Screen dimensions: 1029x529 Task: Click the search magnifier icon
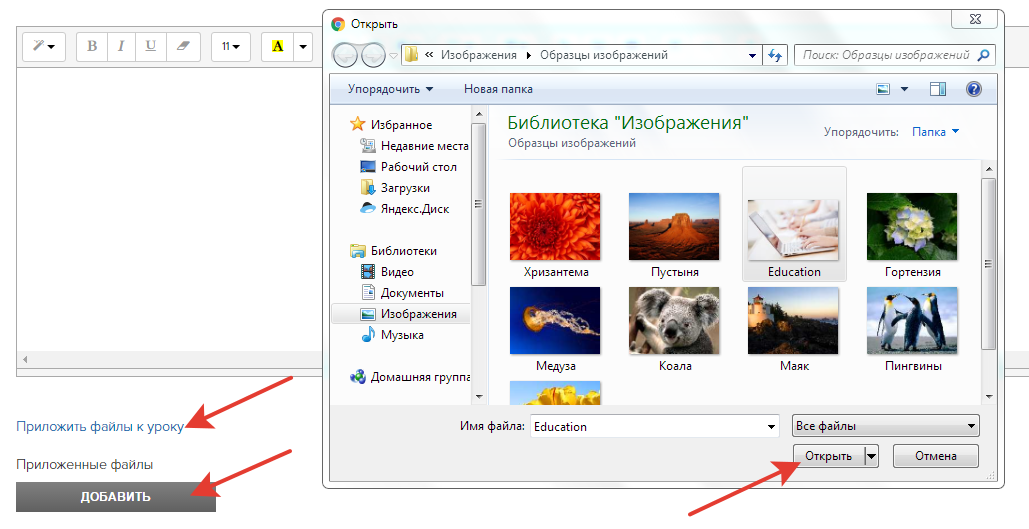[984, 55]
